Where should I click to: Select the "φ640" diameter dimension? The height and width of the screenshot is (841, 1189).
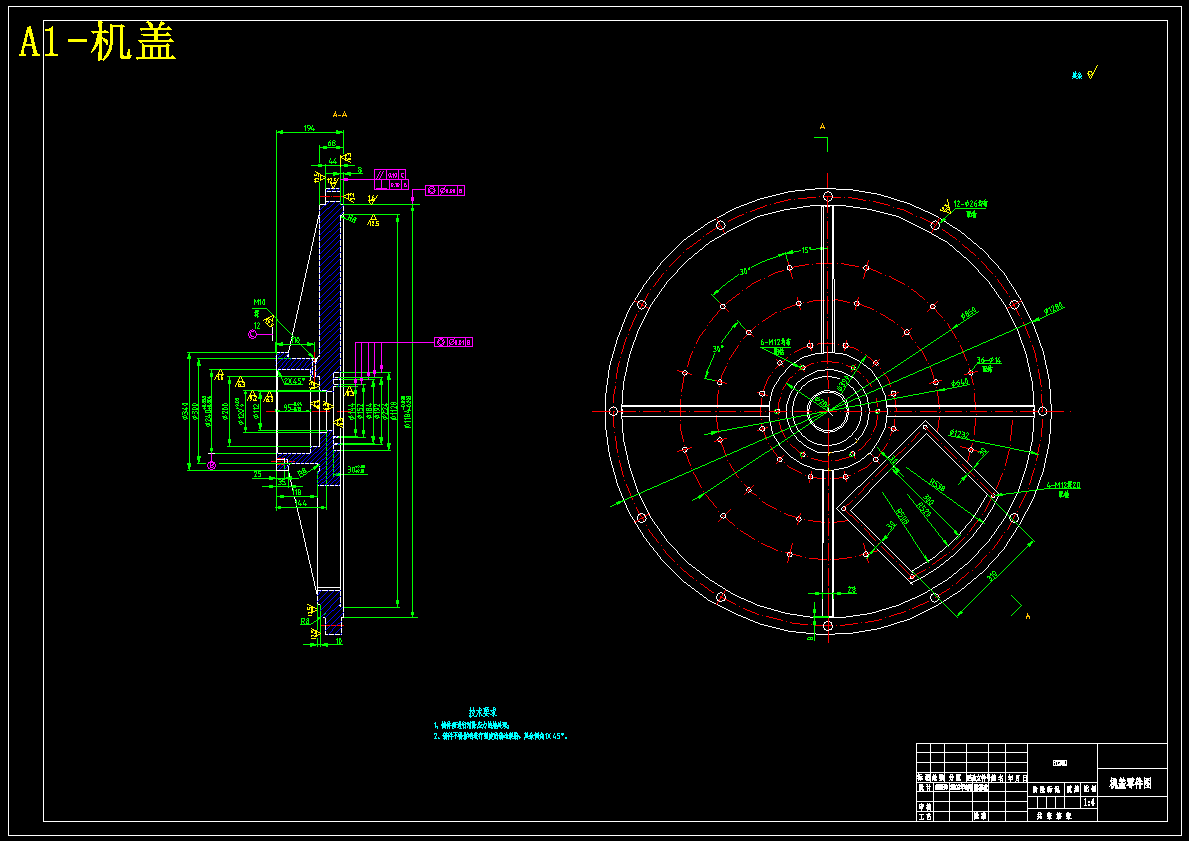(961, 383)
